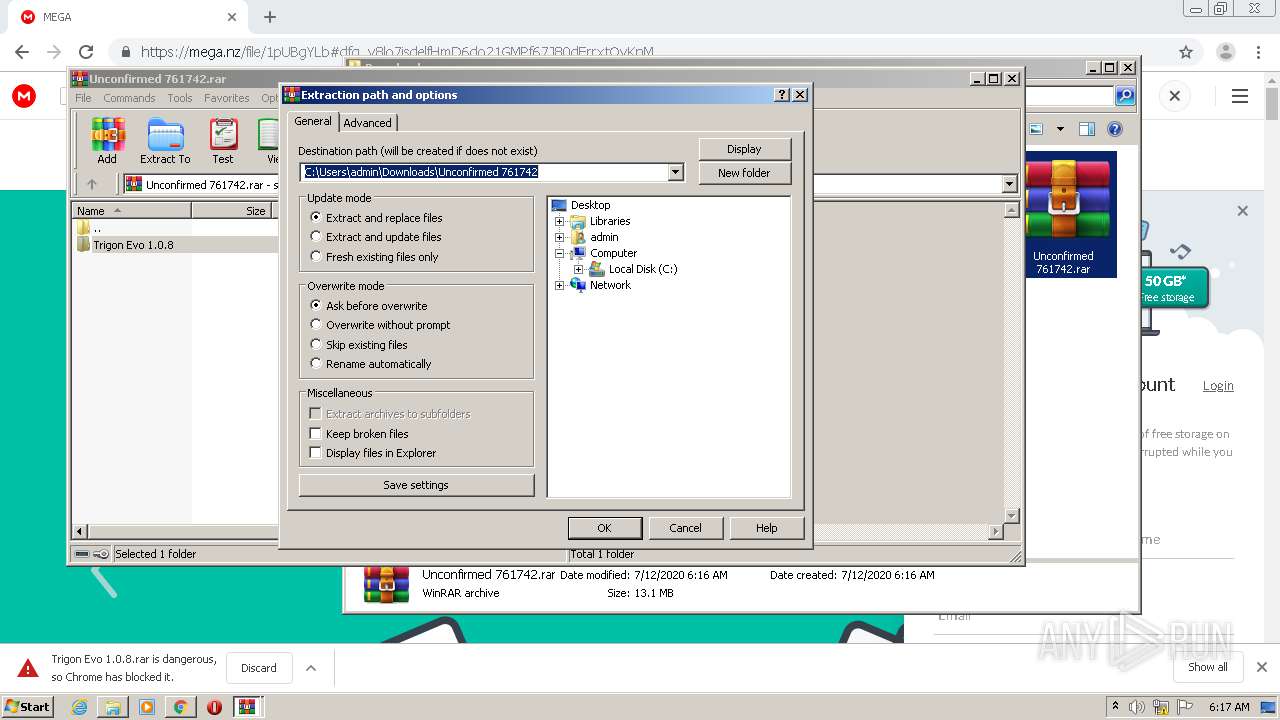Click the New folder button
The image size is (1280, 720).
point(744,173)
